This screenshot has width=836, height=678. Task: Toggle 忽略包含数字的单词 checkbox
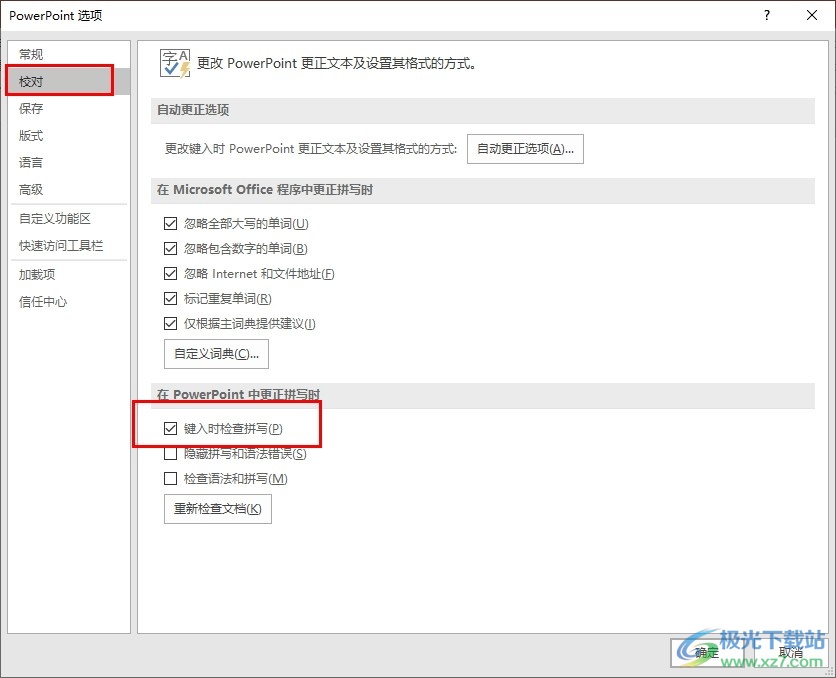[x=170, y=249]
